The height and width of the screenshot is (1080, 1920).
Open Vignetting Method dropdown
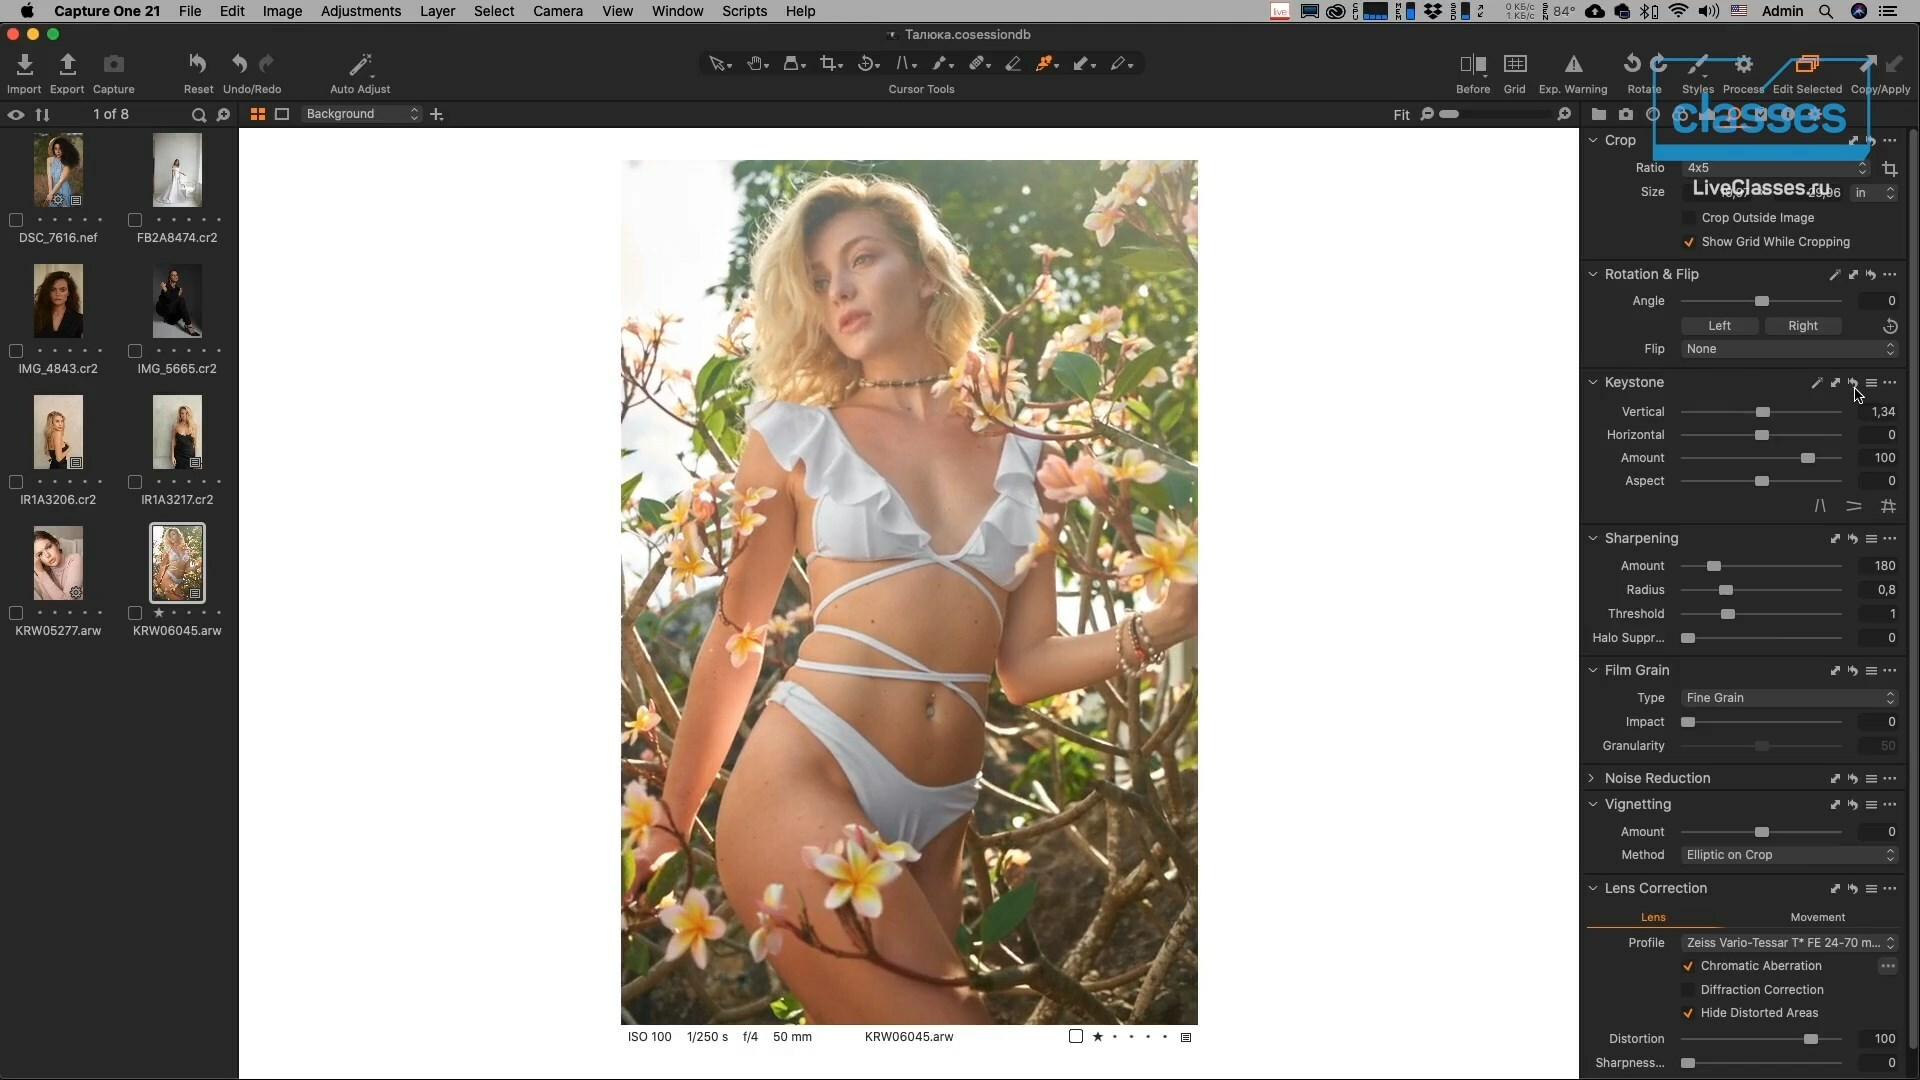(x=1789, y=855)
